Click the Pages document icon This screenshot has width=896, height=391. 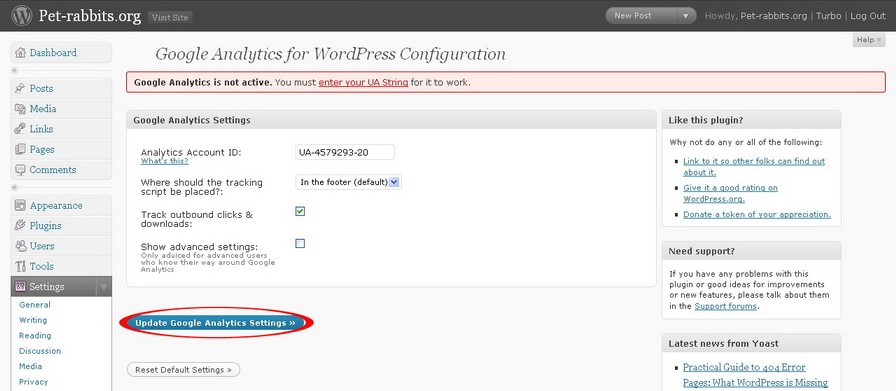[21, 149]
